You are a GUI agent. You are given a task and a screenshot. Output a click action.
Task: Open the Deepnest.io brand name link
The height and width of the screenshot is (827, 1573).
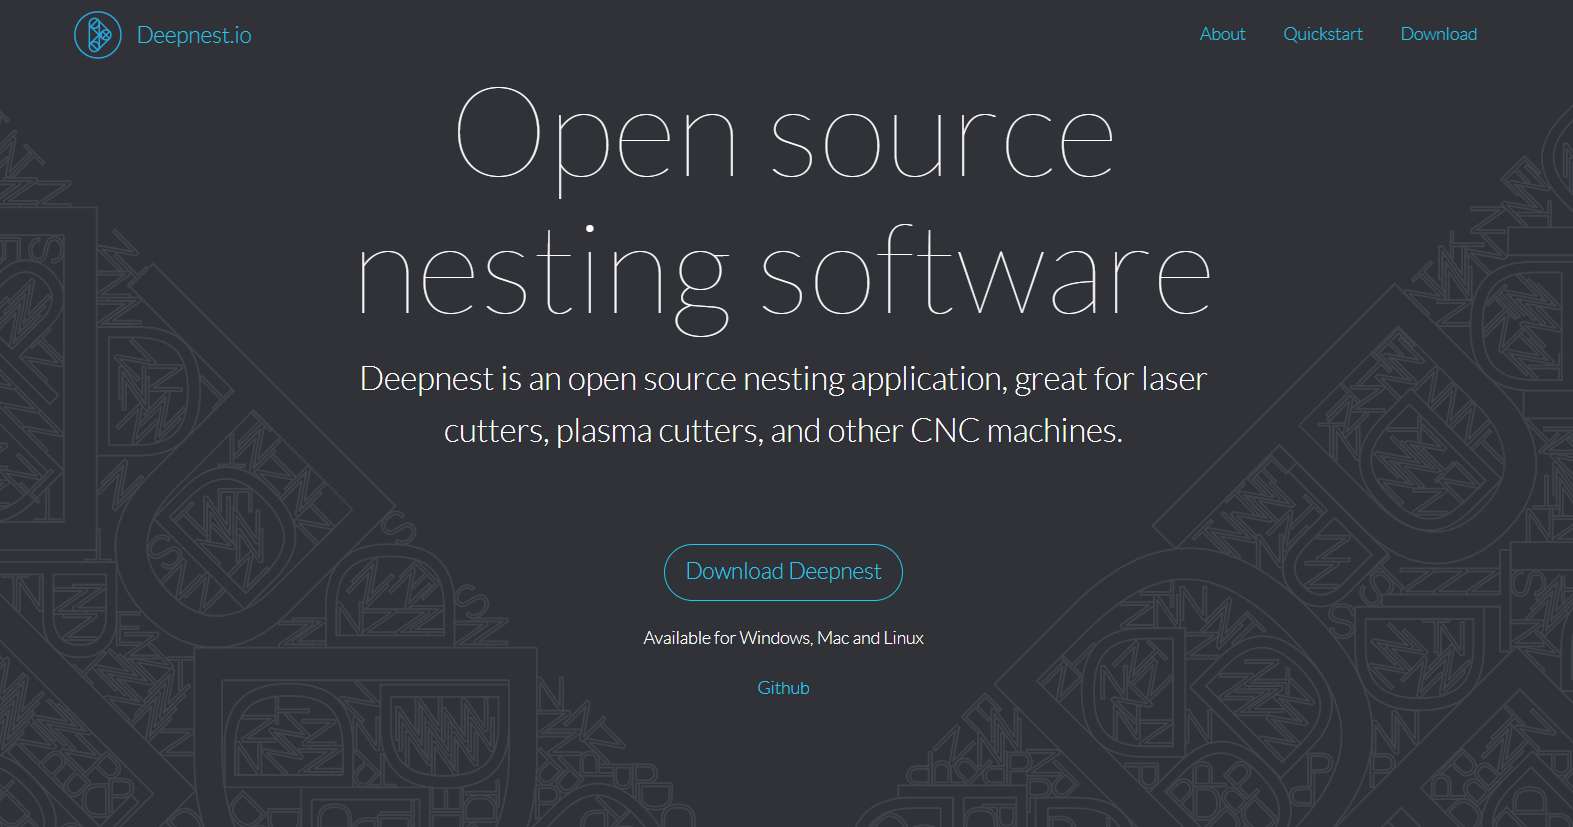(194, 35)
